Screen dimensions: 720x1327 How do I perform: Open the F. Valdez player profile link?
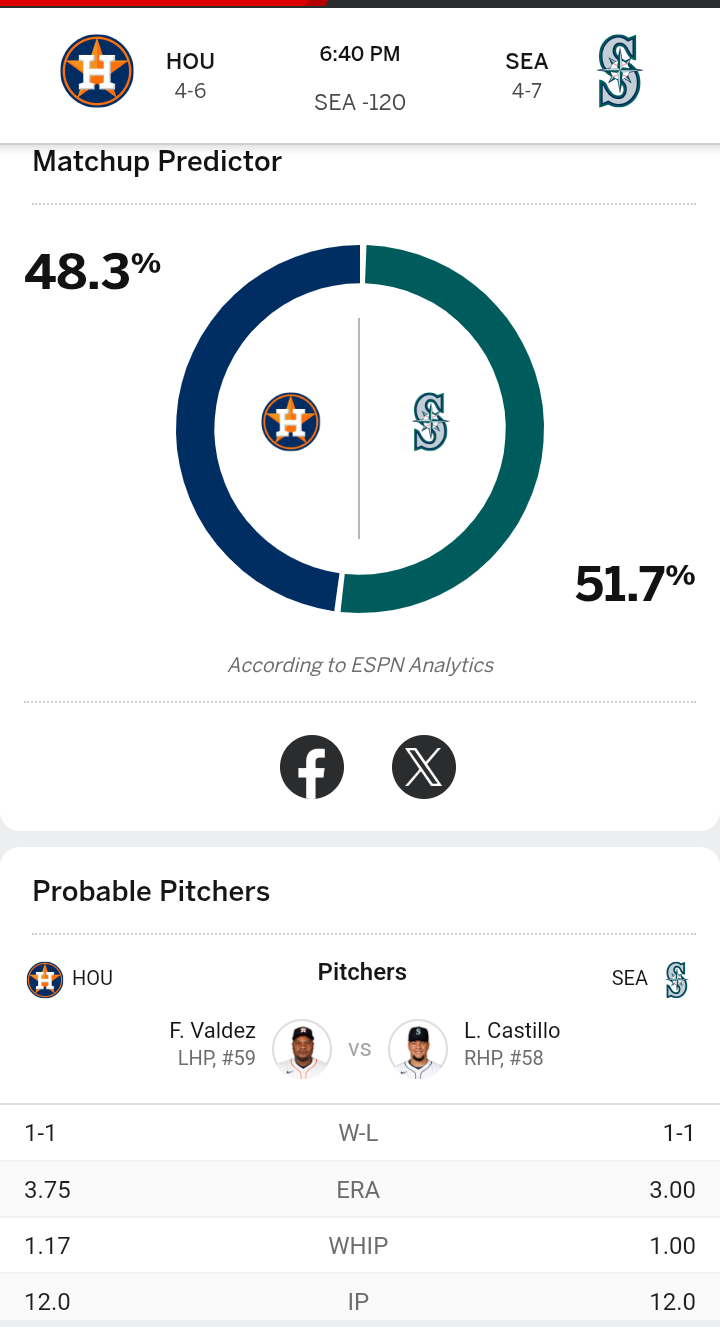(x=212, y=1031)
